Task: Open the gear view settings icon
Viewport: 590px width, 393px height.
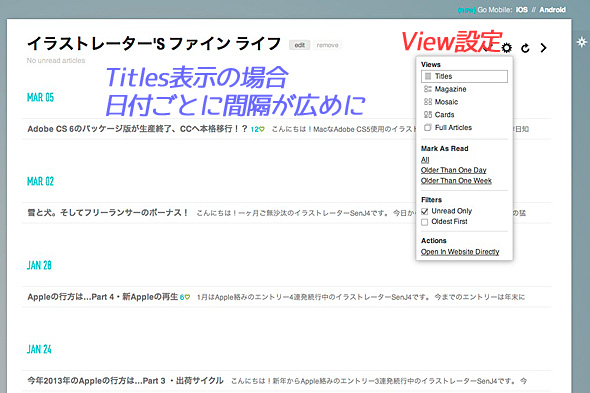Action: 507,48
